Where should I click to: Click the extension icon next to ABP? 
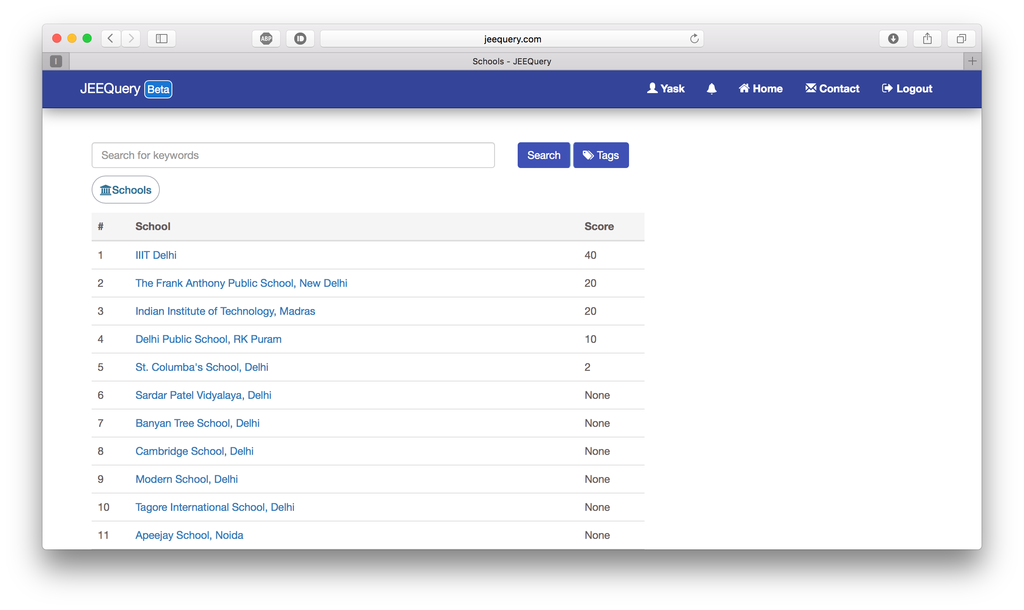[x=300, y=39]
